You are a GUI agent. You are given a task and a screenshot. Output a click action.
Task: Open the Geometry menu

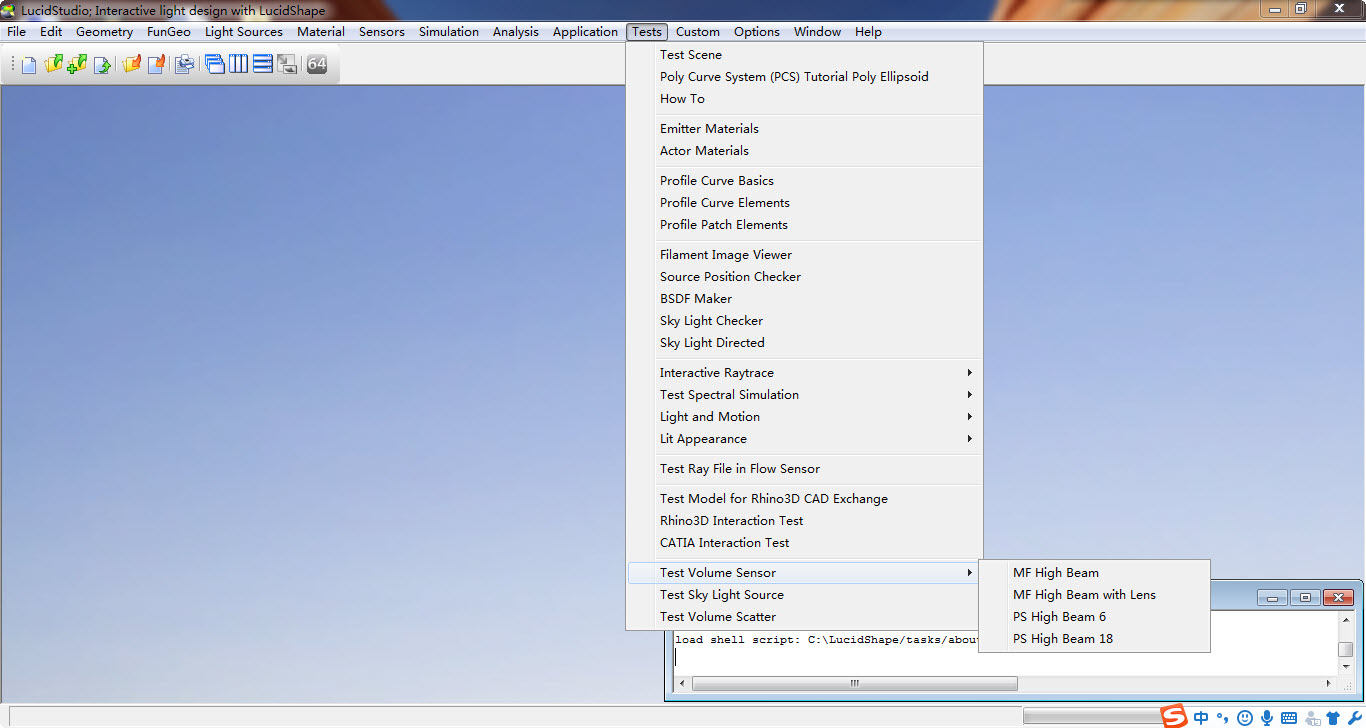[104, 32]
